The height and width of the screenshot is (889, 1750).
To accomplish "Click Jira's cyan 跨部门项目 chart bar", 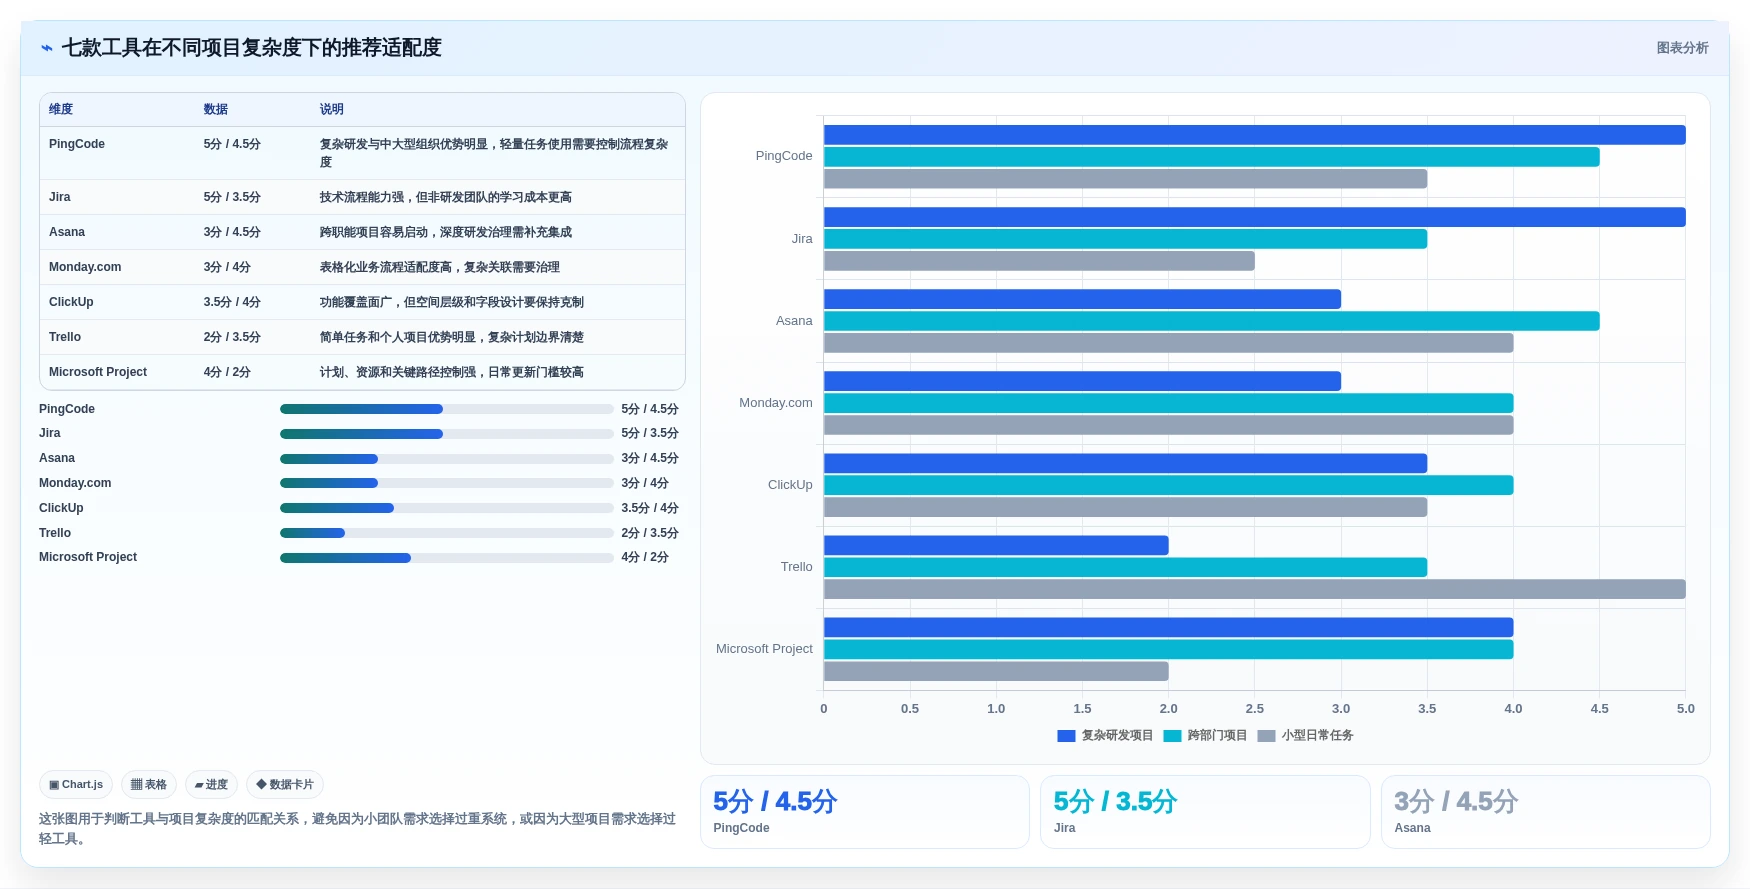I will [x=1125, y=239].
